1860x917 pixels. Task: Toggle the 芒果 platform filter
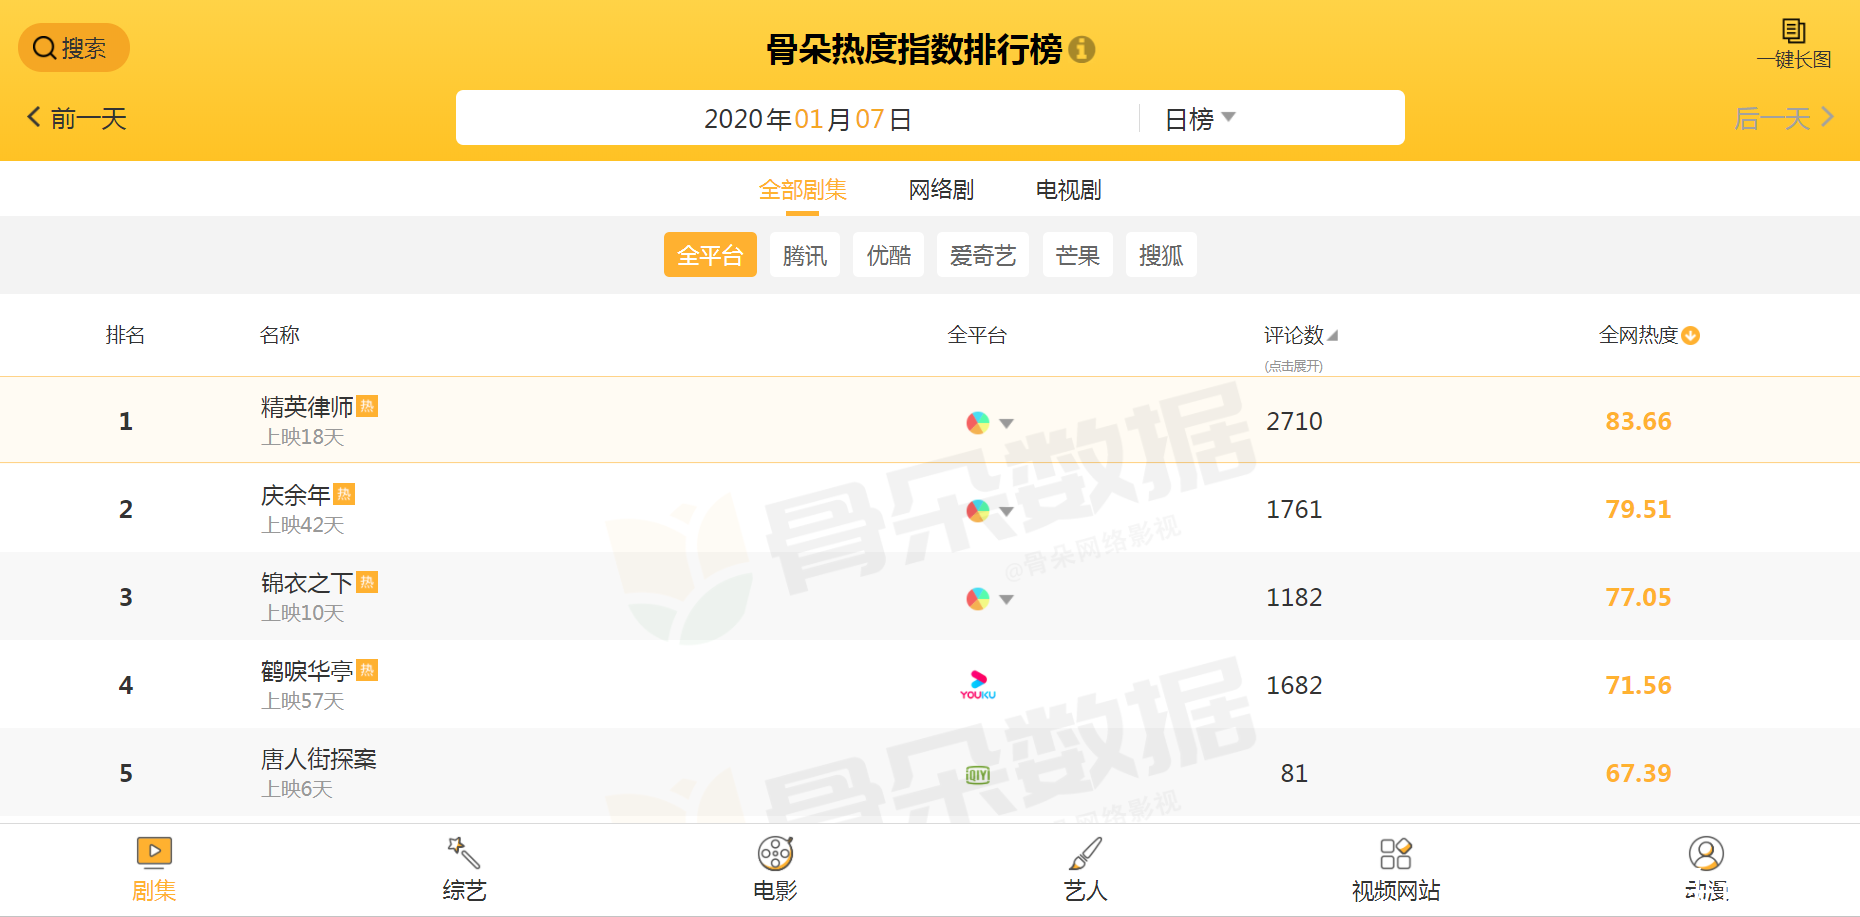[x=1078, y=255]
